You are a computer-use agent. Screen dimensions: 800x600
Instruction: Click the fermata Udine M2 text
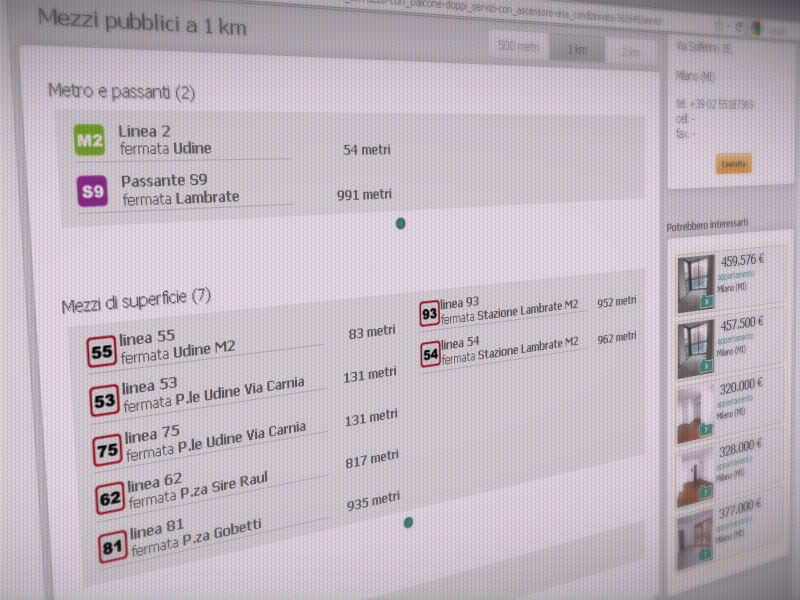click(x=178, y=352)
